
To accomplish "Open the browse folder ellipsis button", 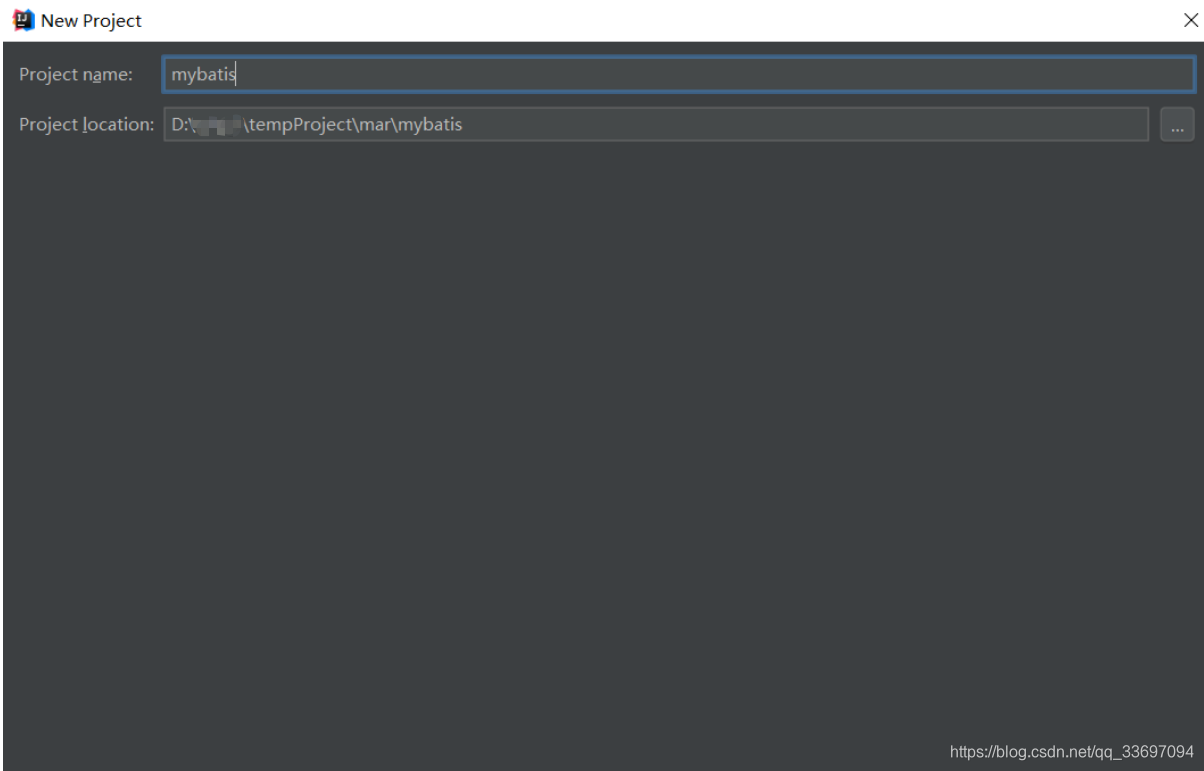I will 1177,125.
